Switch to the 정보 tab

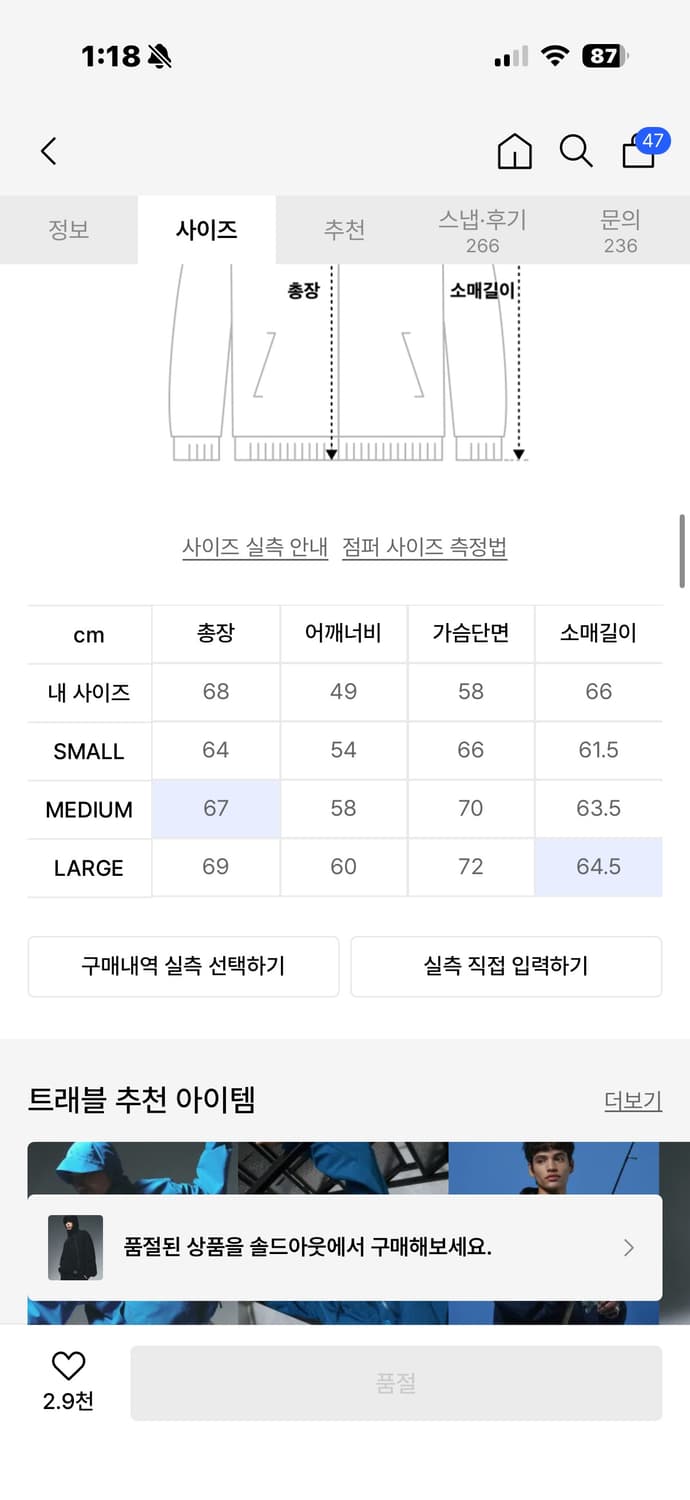pyautogui.click(x=68, y=229)
